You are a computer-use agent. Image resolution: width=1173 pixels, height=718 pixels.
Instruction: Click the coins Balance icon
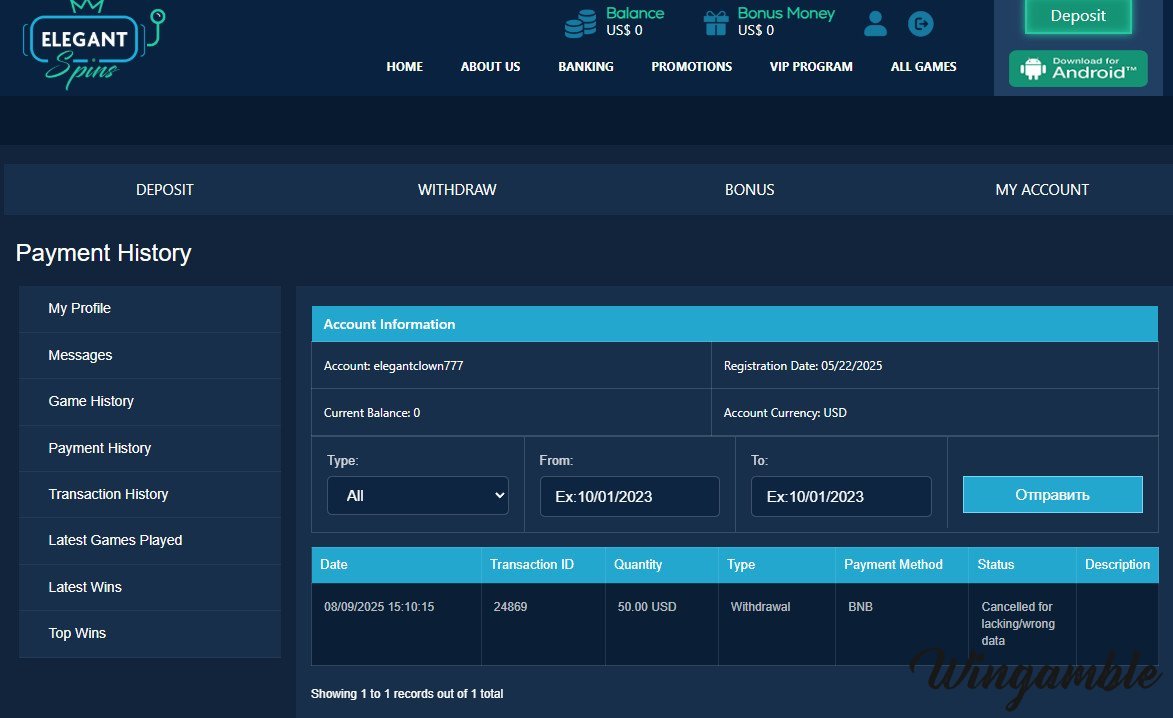(x=580, y=22)
